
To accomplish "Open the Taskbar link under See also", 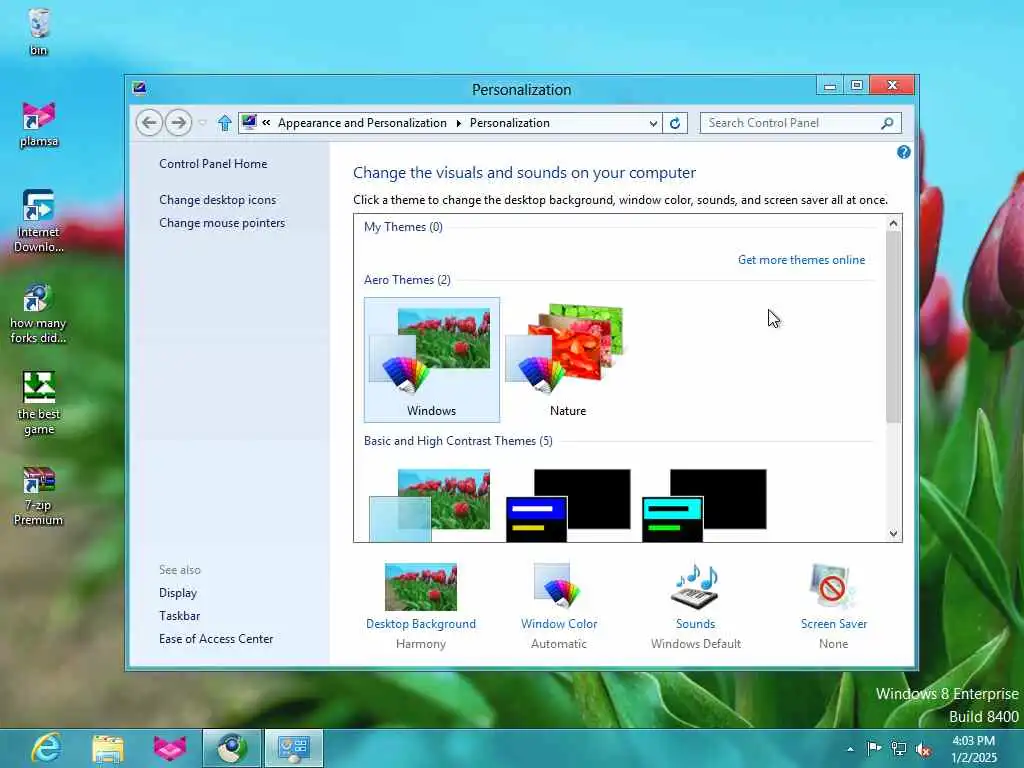I will pyautogui.click(x=180, y=616).
